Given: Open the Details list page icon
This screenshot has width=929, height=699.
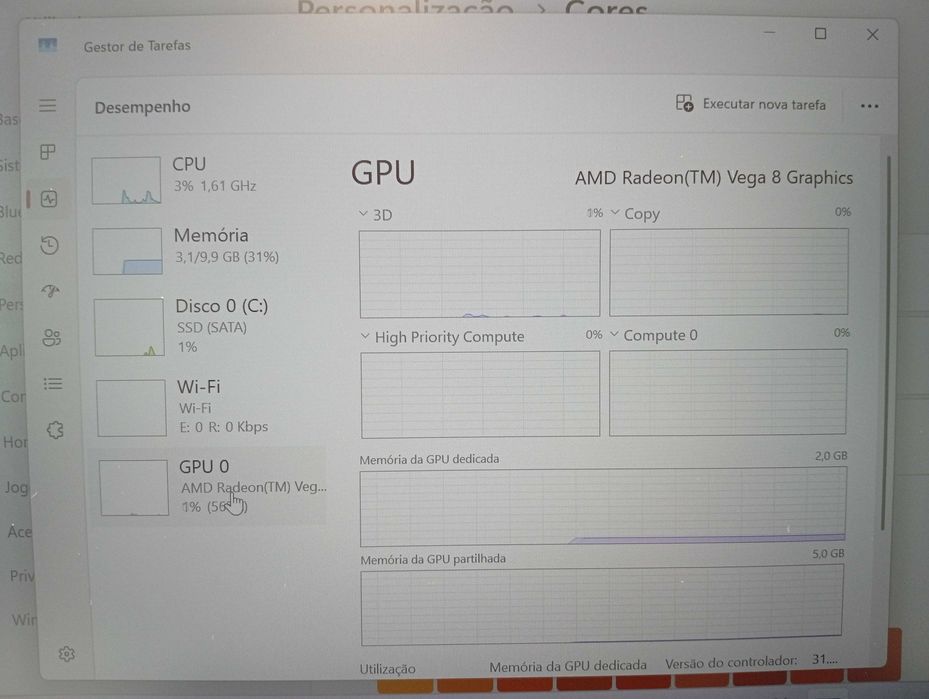Looking at the screenshot, I should coord(53,384).
